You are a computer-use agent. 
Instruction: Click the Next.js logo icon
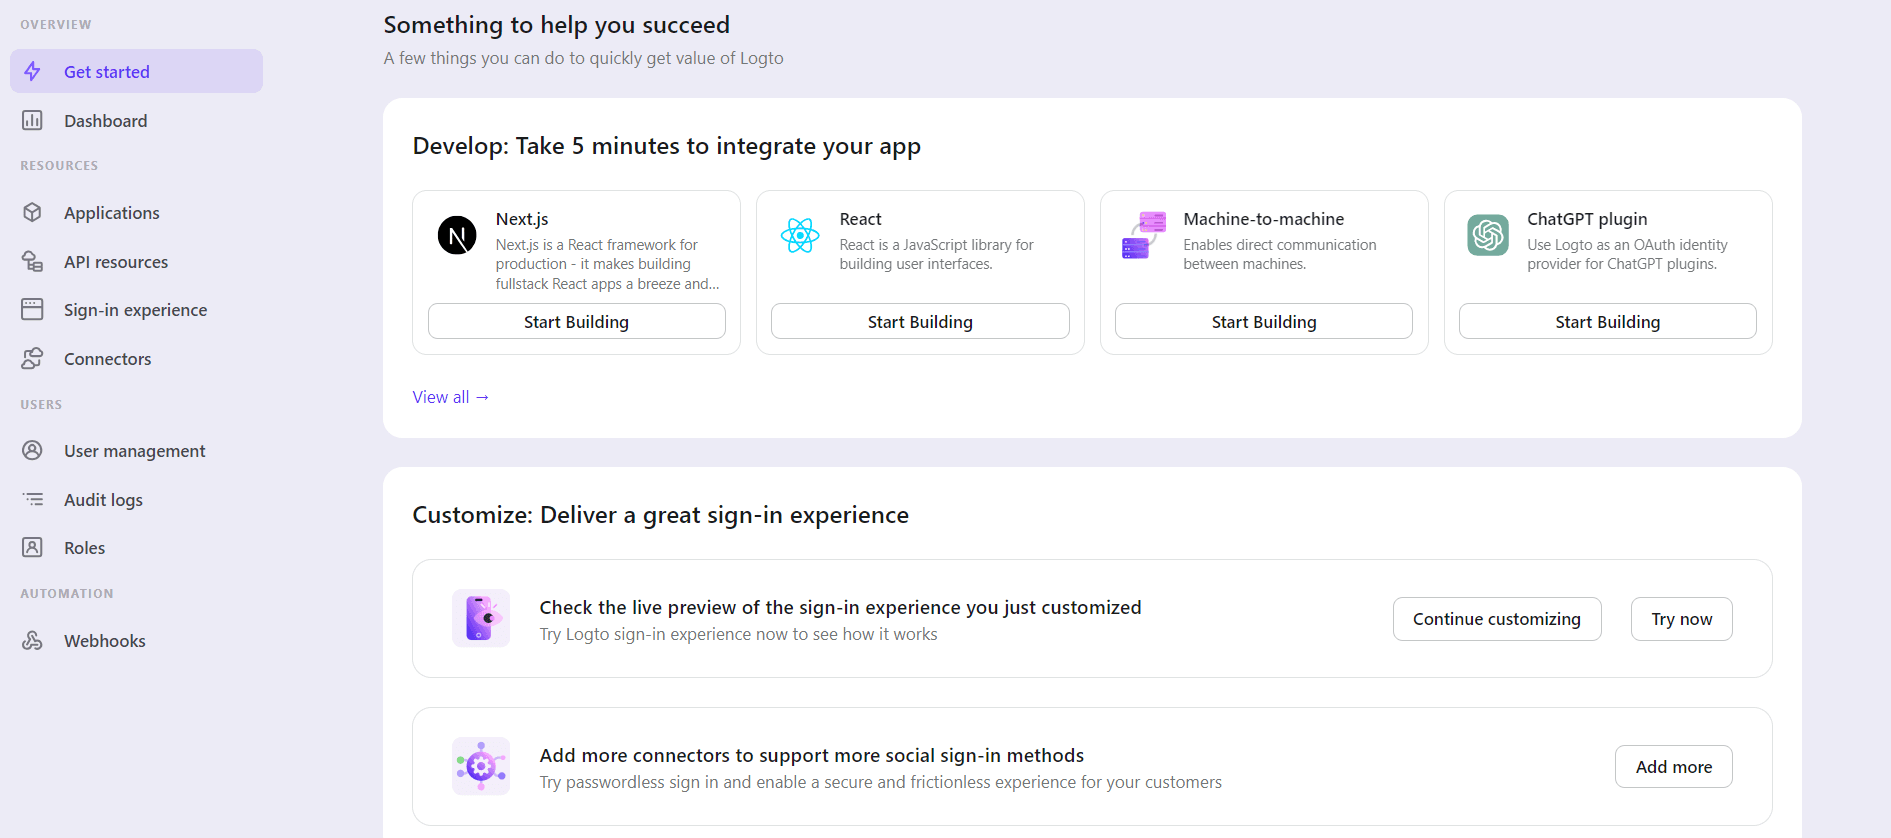click(x=457, y=236)
